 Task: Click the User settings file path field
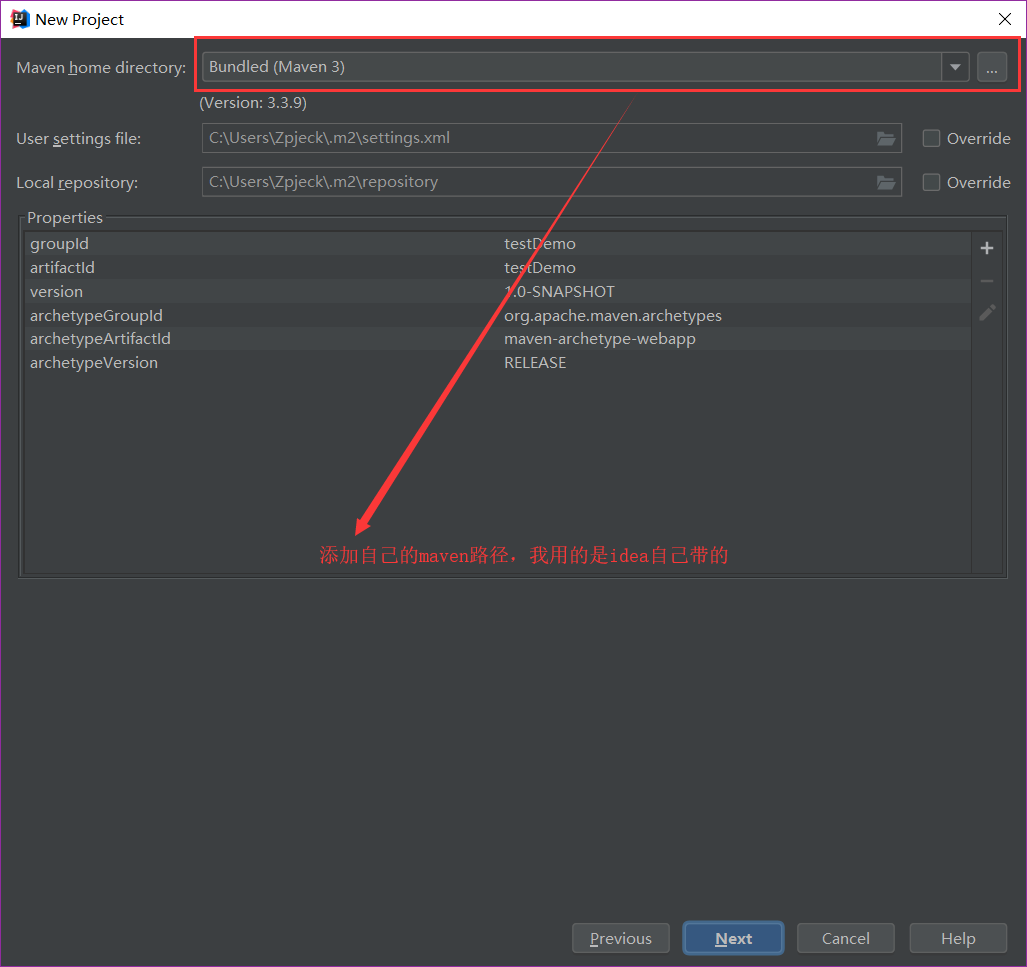click(x=551, y=138)
